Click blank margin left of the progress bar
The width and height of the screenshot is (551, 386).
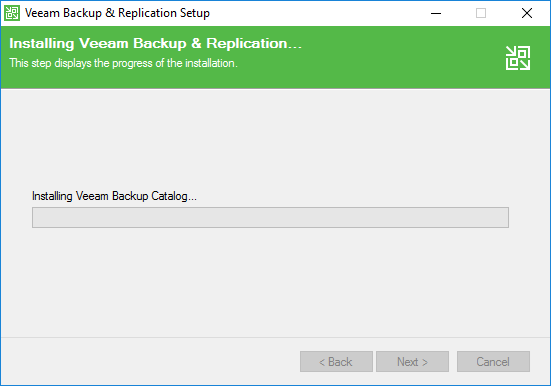[x=17, y=217]
